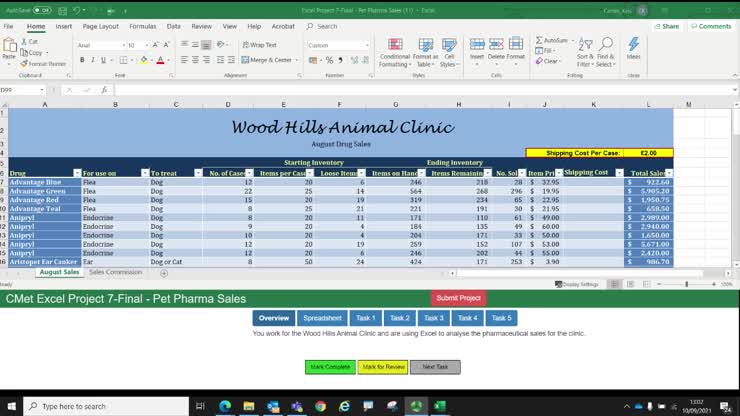Open the Name Box dropdown arrow
This screenshot has height=416, width=740.
coord(42,90)
